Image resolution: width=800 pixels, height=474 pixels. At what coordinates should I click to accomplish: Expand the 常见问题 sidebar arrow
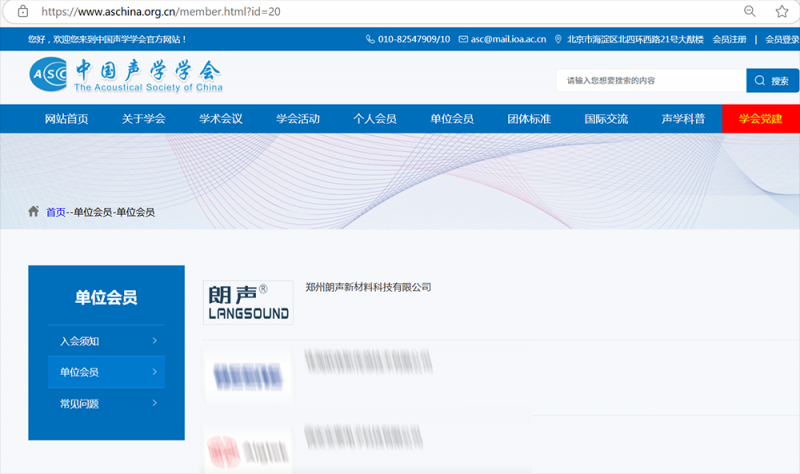(155, 403)
